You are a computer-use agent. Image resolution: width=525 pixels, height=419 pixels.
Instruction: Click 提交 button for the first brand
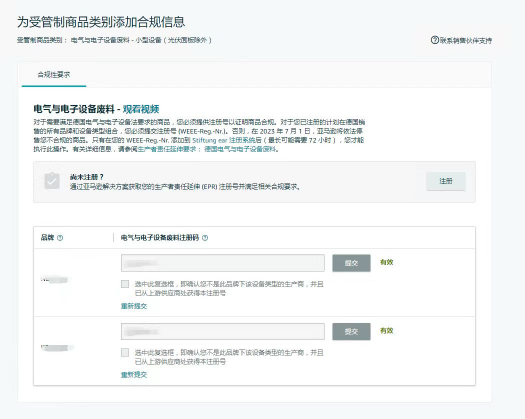[351, 263]
